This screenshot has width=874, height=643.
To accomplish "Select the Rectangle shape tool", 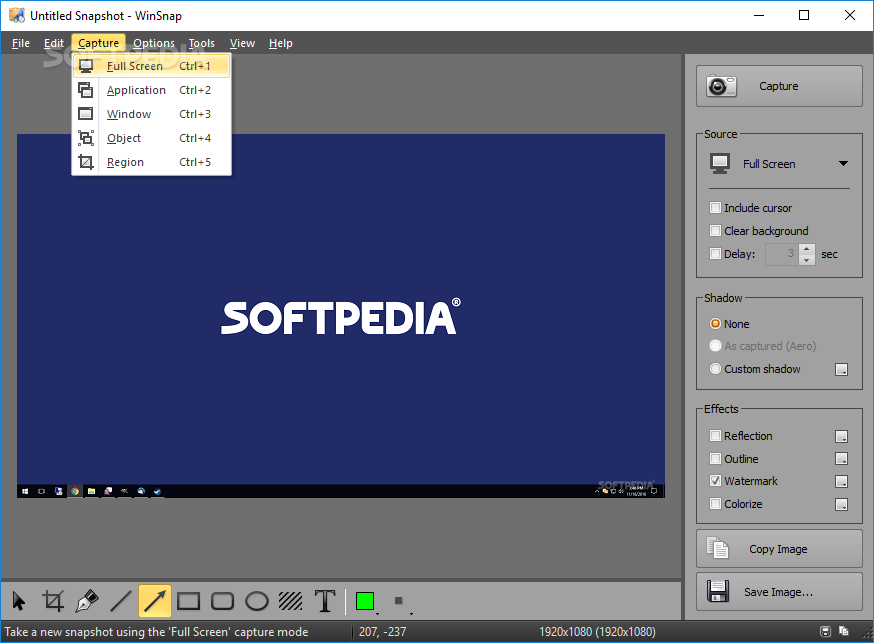I will coord(188,601).
